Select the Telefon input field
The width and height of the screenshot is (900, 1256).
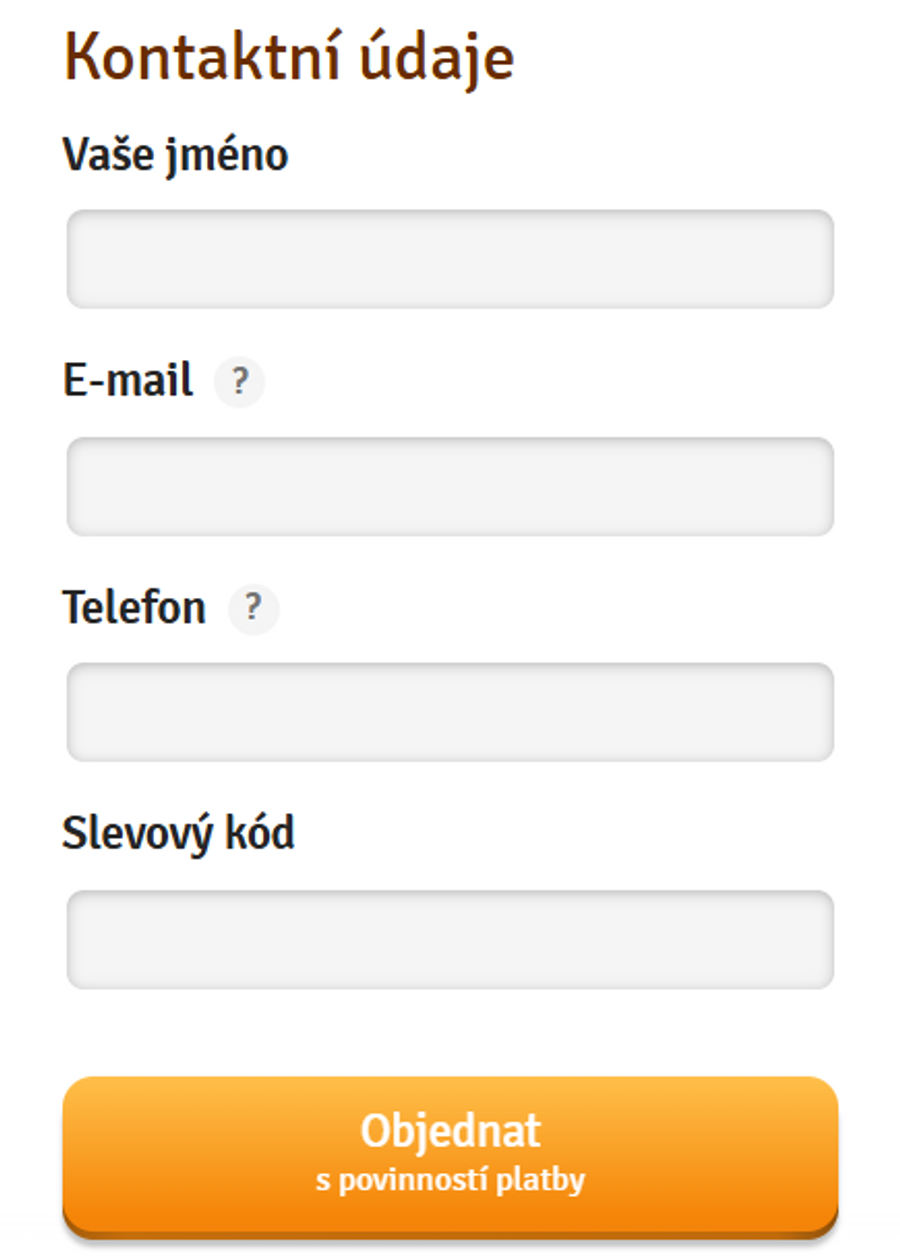(450, 712)
